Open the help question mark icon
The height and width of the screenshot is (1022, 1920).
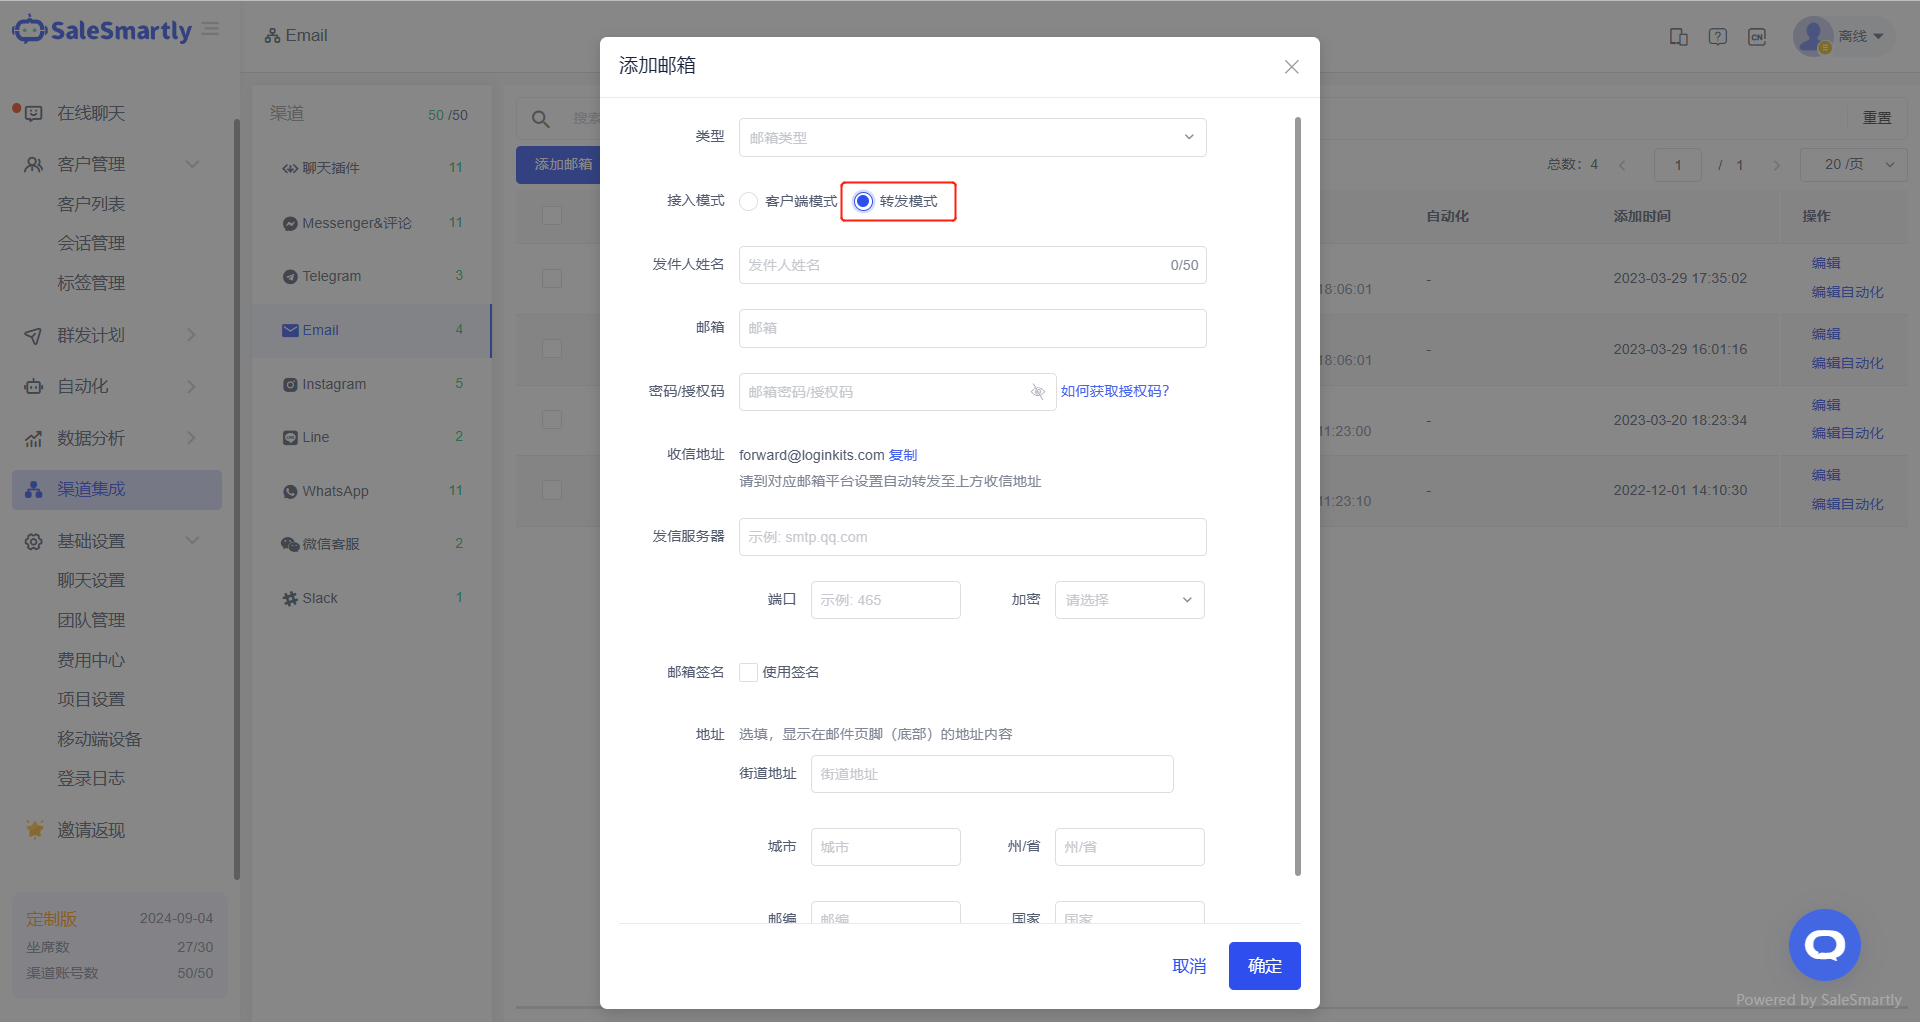click(x=1718, y=37)
